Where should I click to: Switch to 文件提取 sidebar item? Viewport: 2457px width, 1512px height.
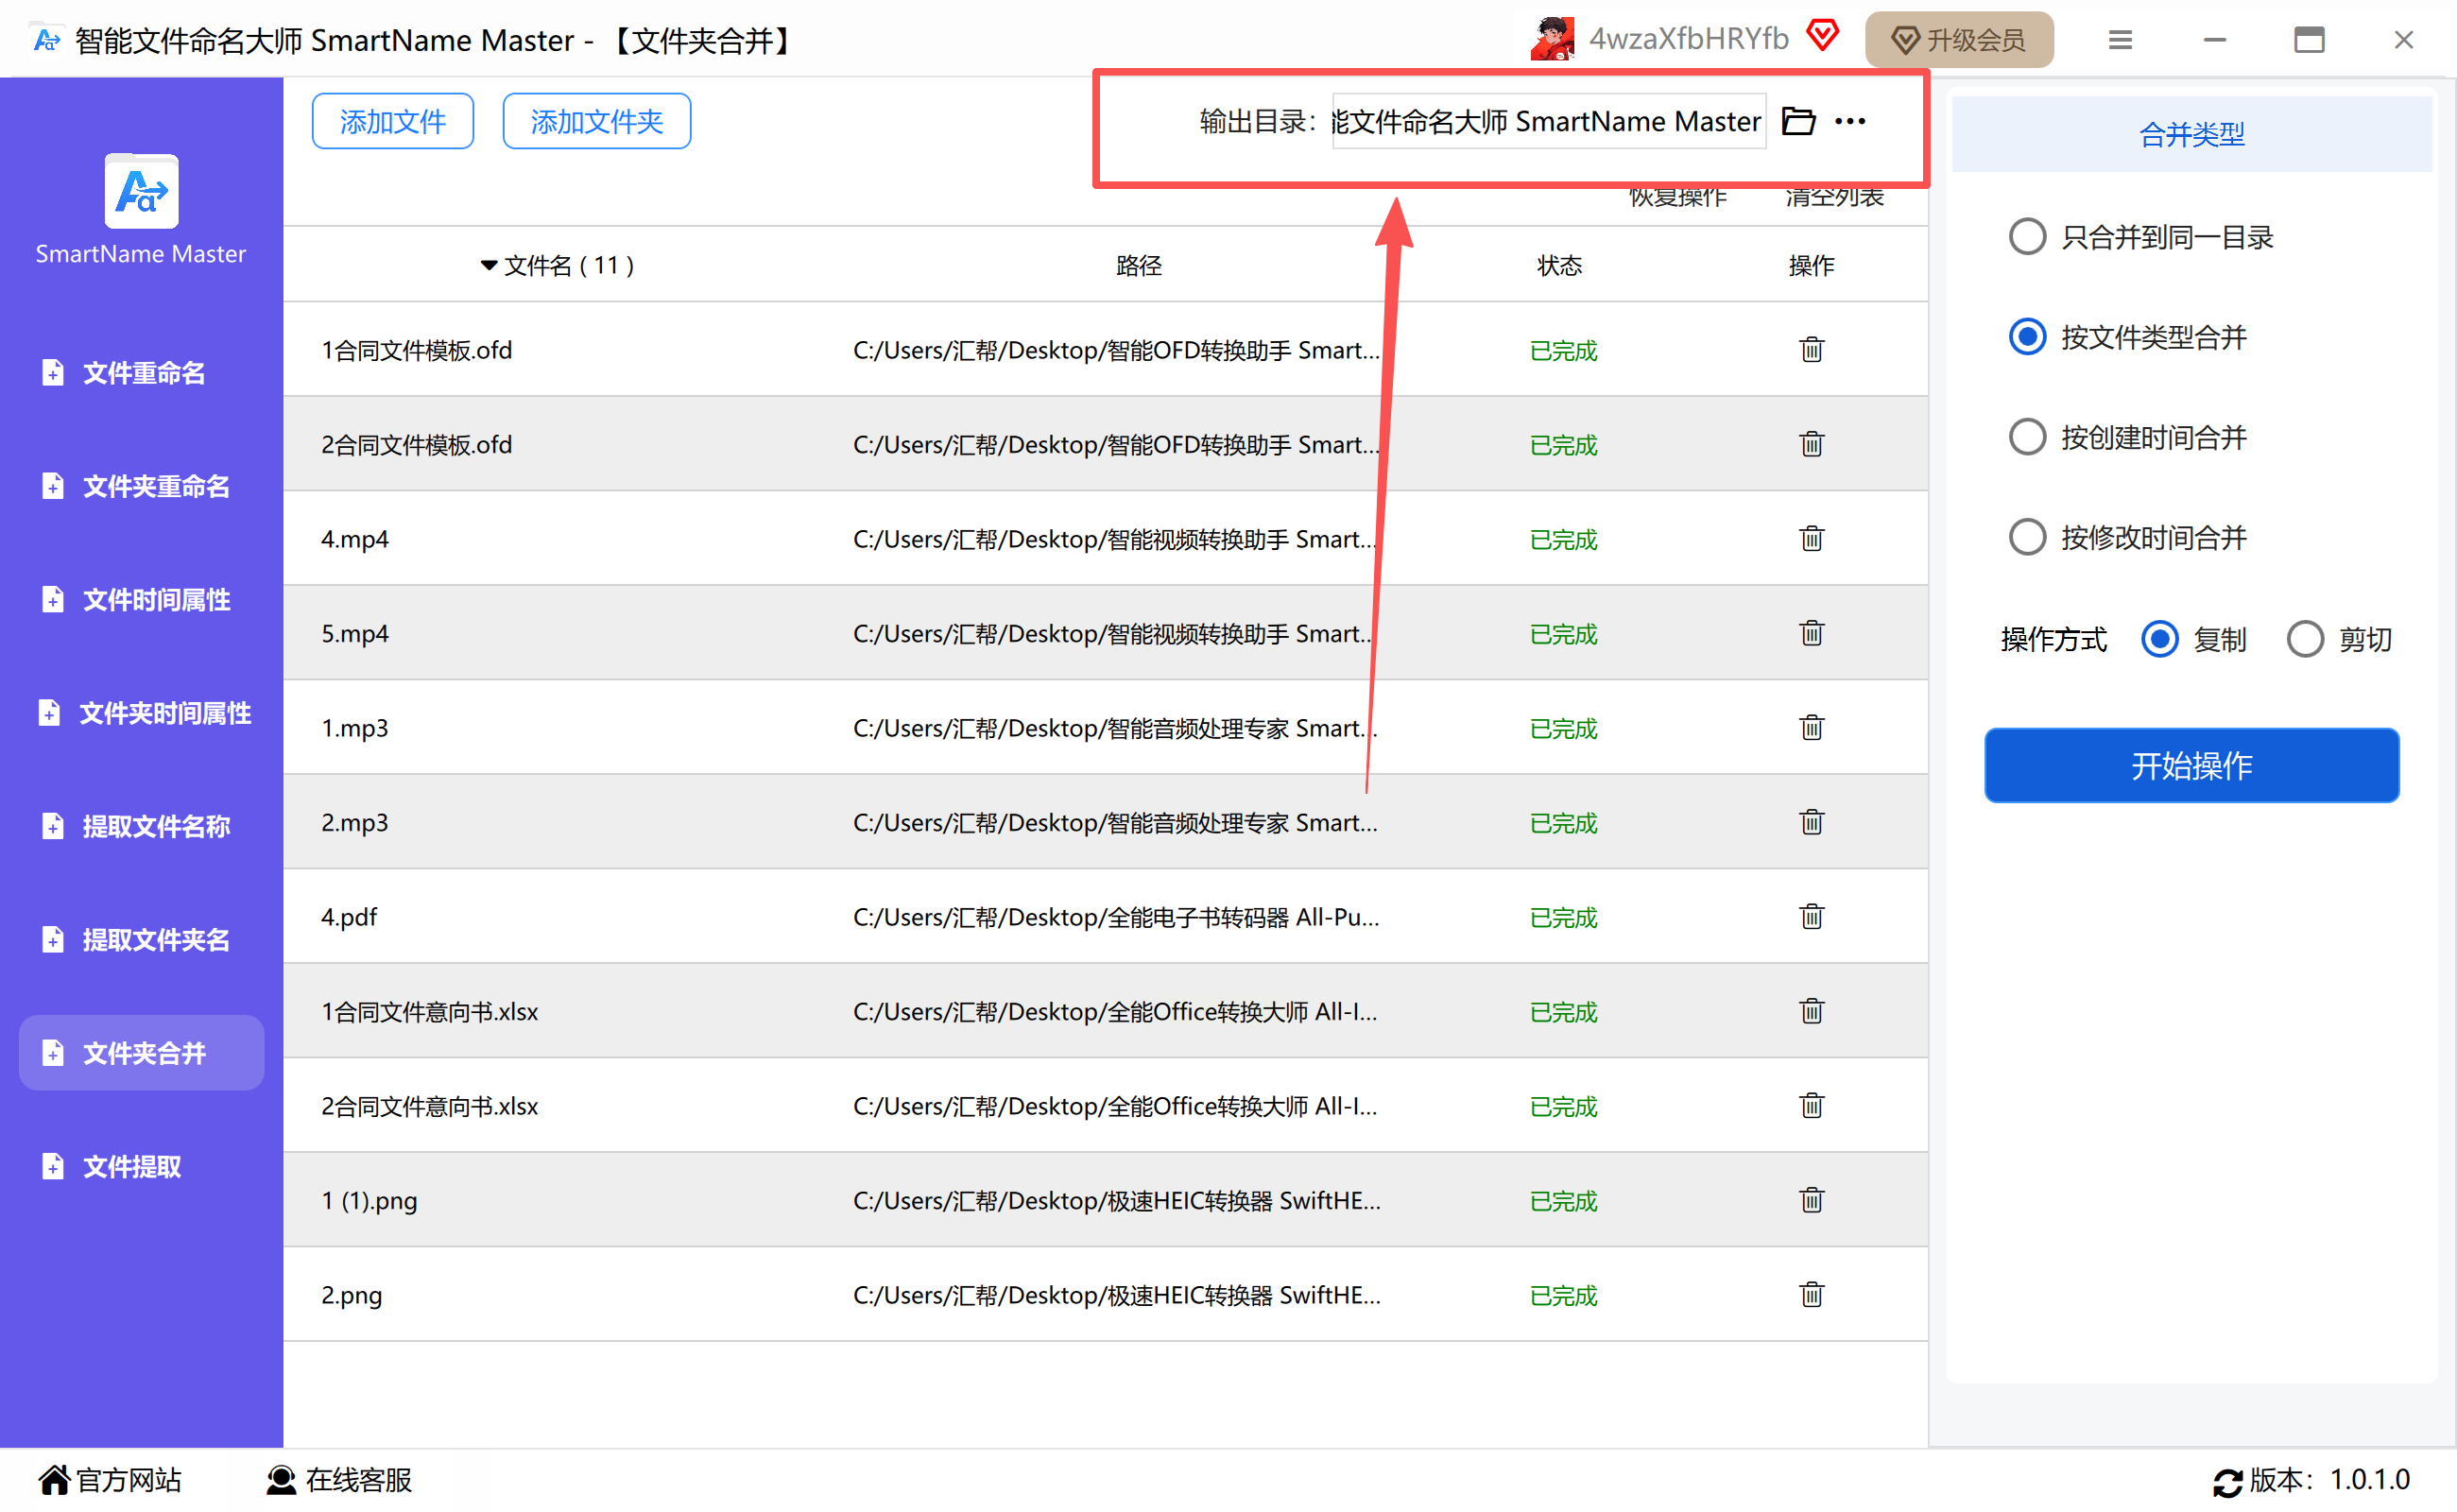[131, 1167]
